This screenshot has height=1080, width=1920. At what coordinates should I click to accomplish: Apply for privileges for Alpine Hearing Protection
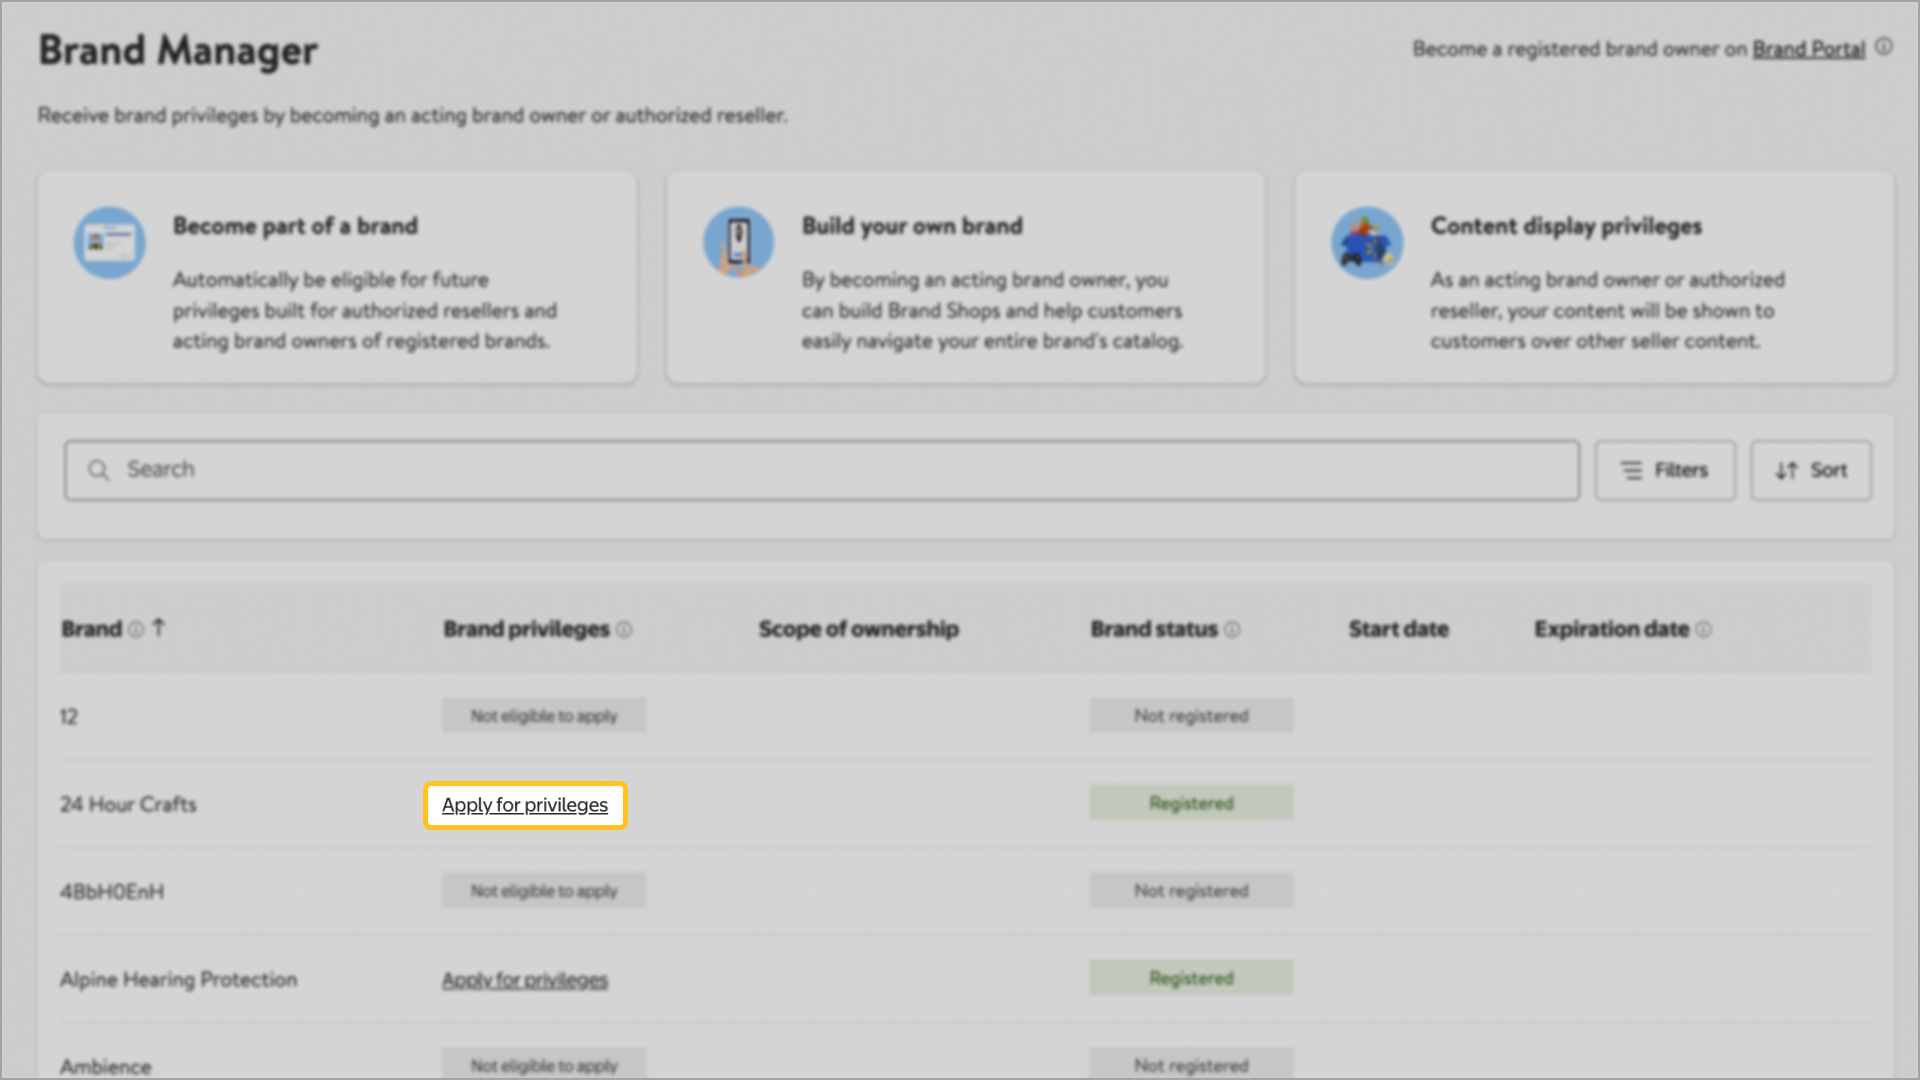(x=525, y=980)
